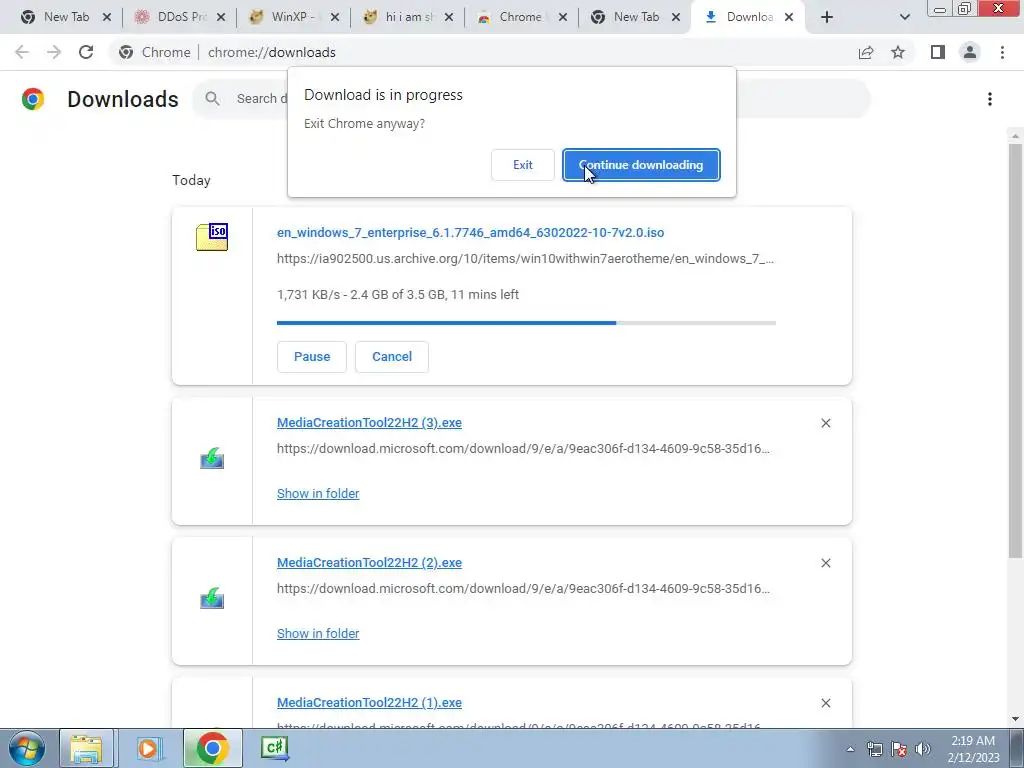Expand the tab search dropdown arrow
Viewport: 1024px width, 768px height.
904,18
